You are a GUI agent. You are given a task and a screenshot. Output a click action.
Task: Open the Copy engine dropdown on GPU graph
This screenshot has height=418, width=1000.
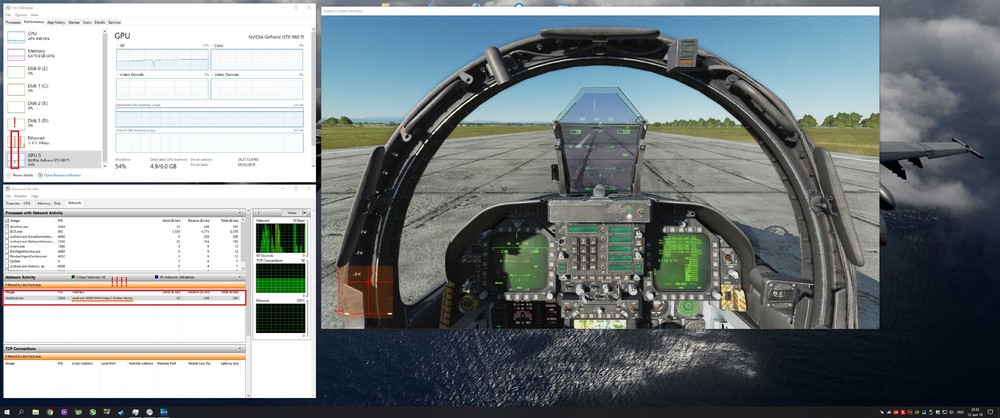pyautogui.click(x=218, y=46)
